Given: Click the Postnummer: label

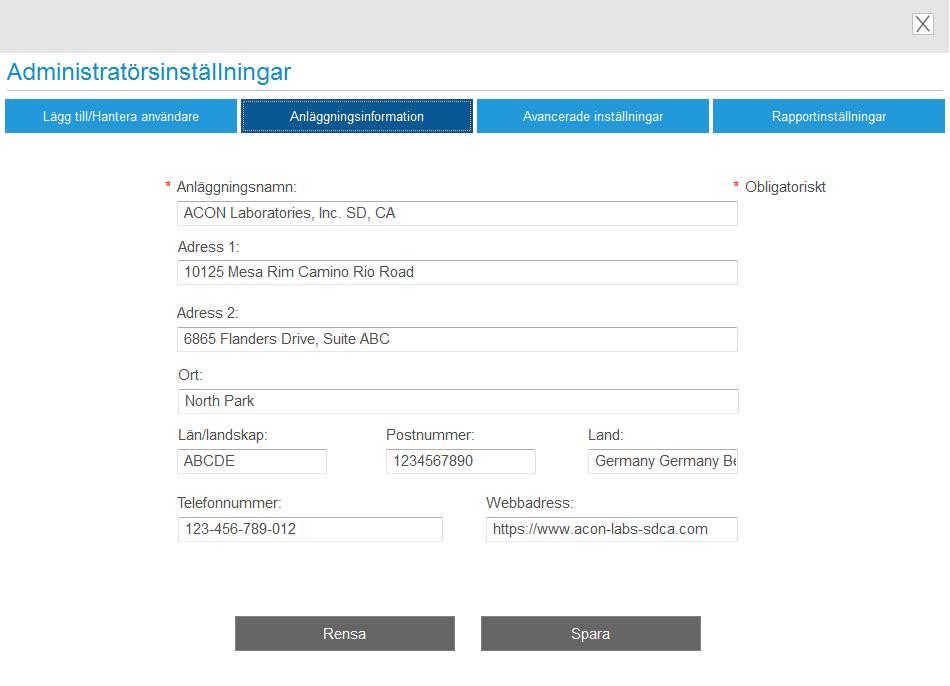Looking at the screenshot, I should (430, 435).
